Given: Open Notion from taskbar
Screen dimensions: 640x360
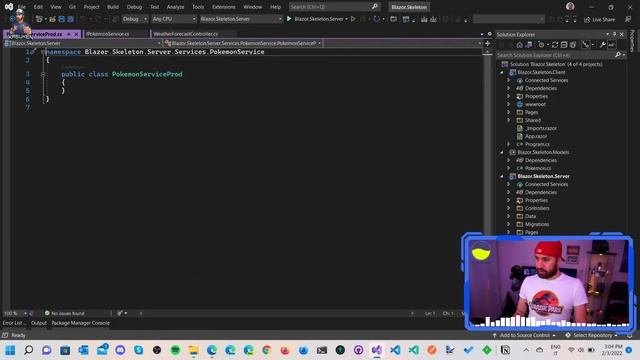Looking at the screenshot, I should point(505,350).
